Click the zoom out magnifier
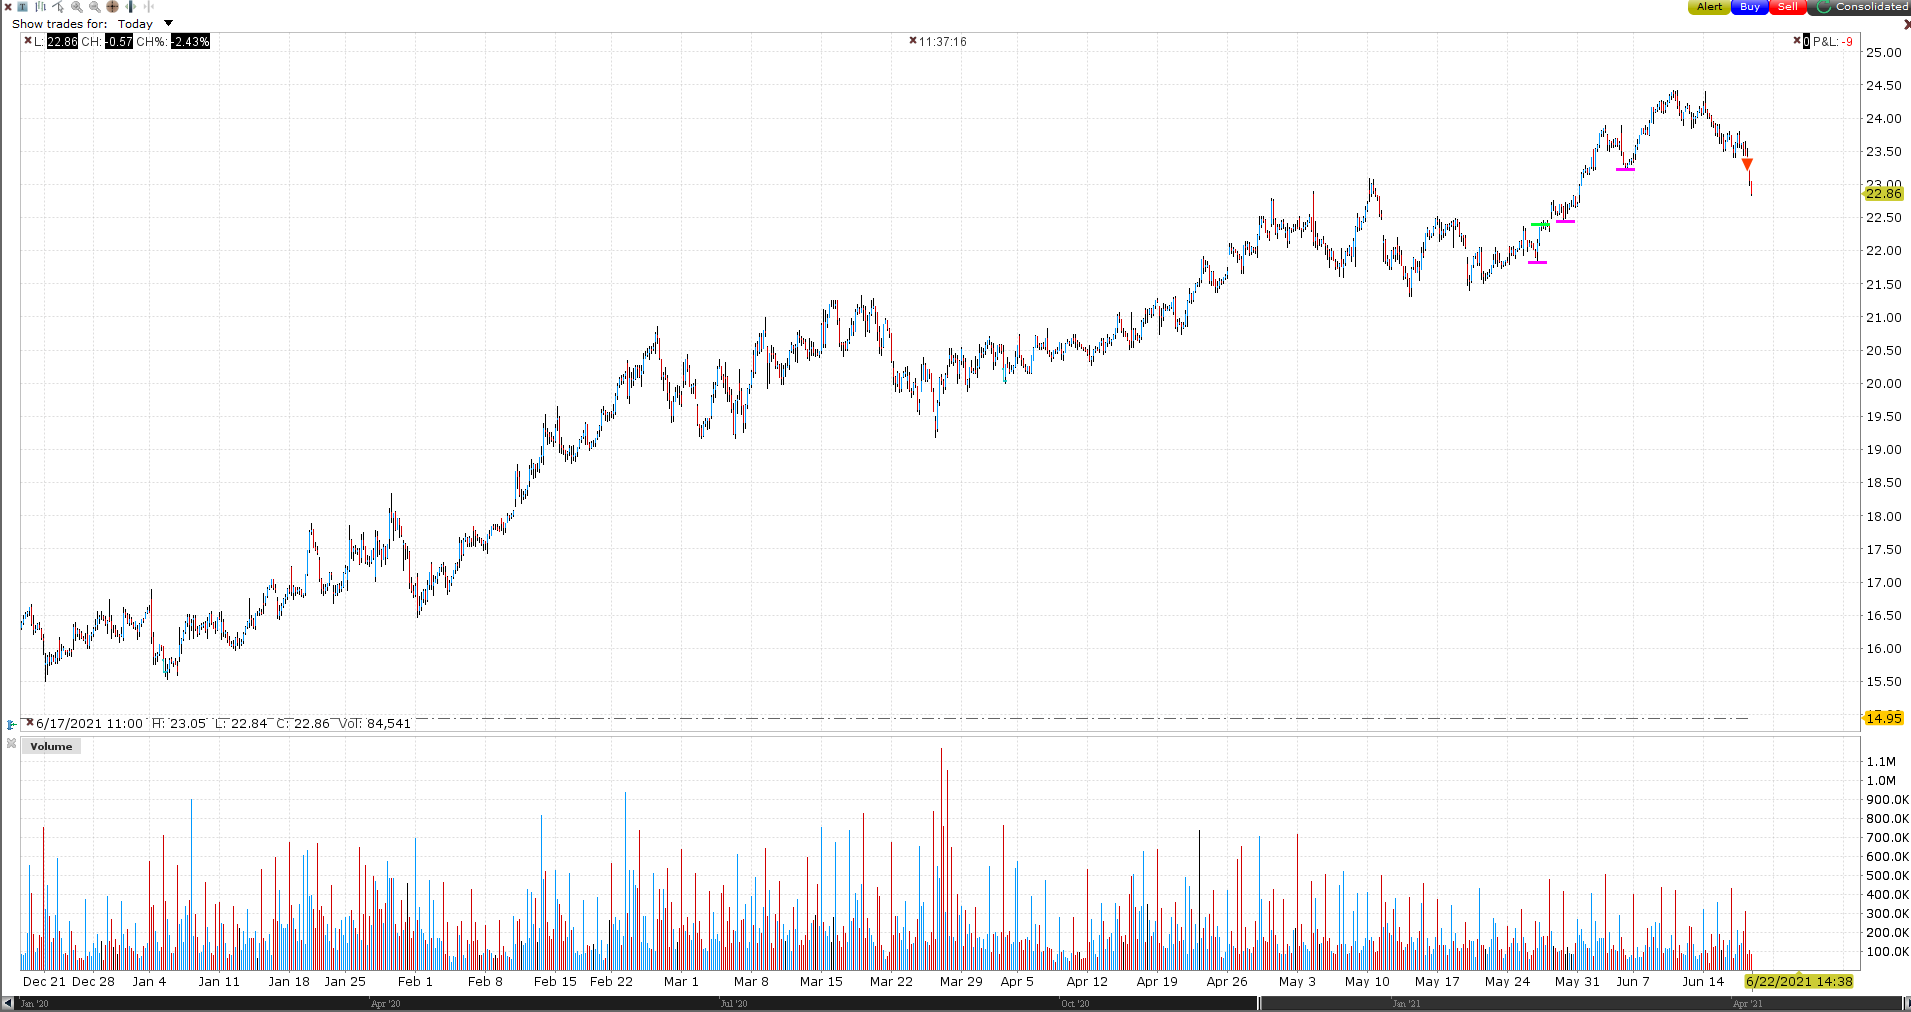The width and height of the screenshot is (1911, 1012). tap(95, 7)
